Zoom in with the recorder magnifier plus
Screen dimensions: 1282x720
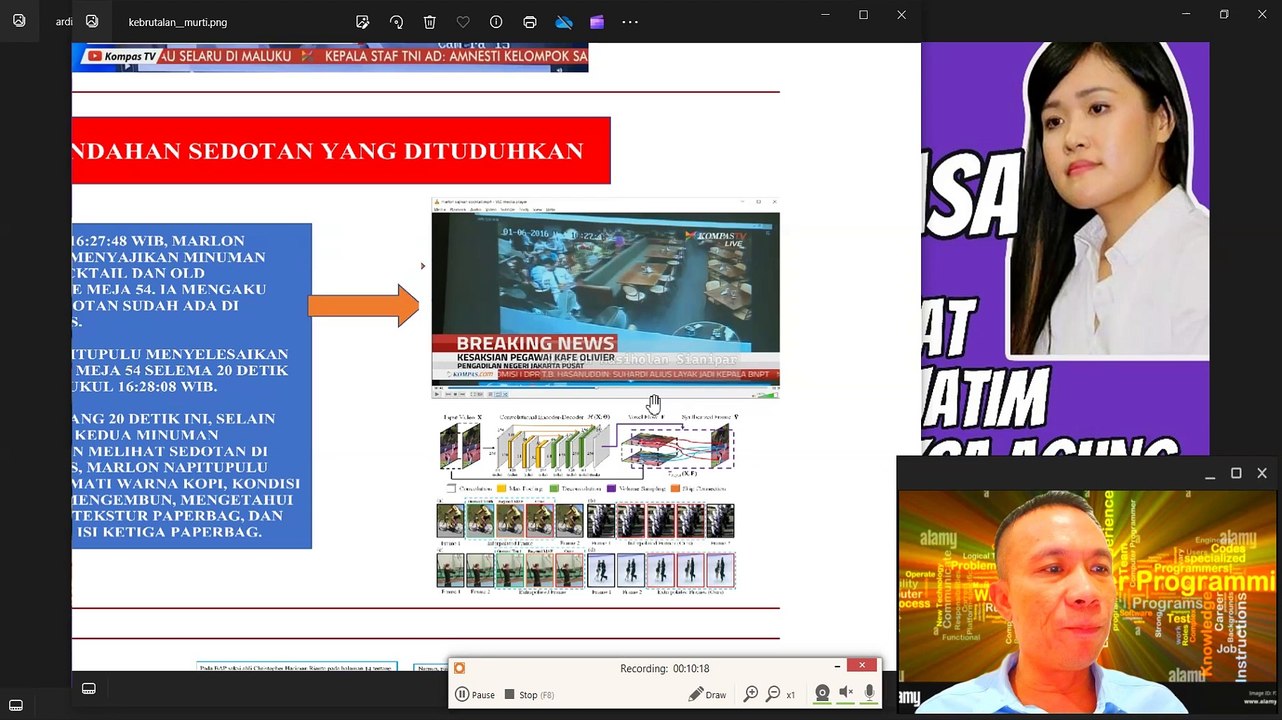tap(751, 694)
